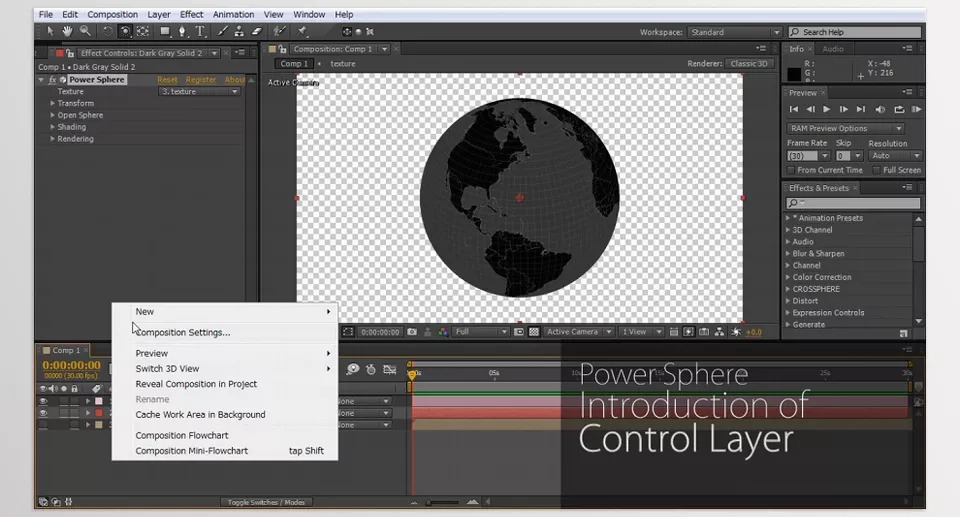
Task: Select the Zoom magnifier tool
Action: 85,31
